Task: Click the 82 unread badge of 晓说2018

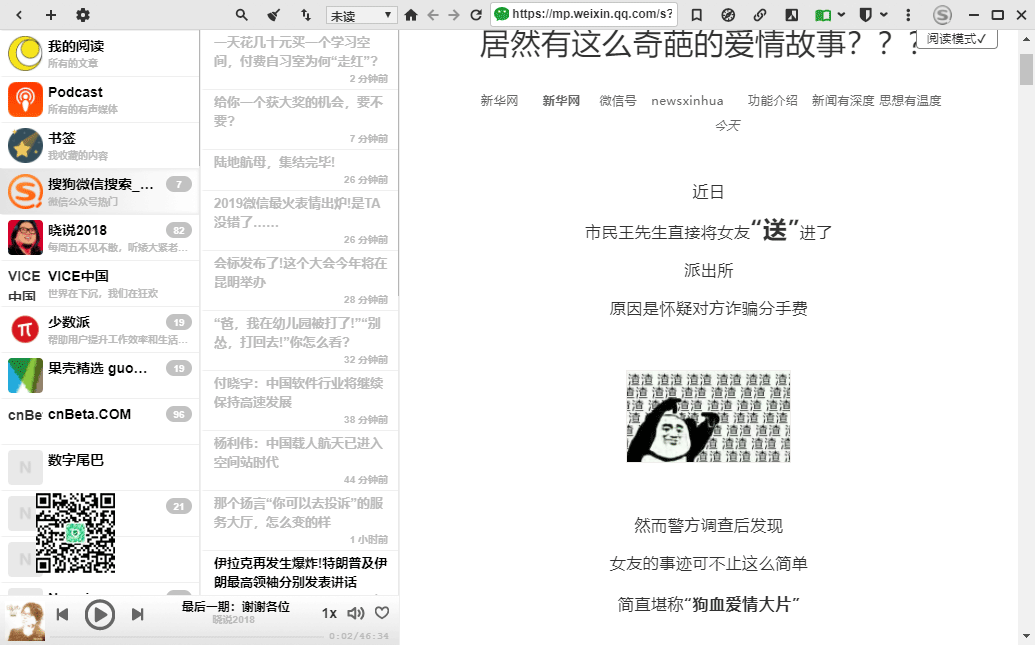Action: (179, 230)
